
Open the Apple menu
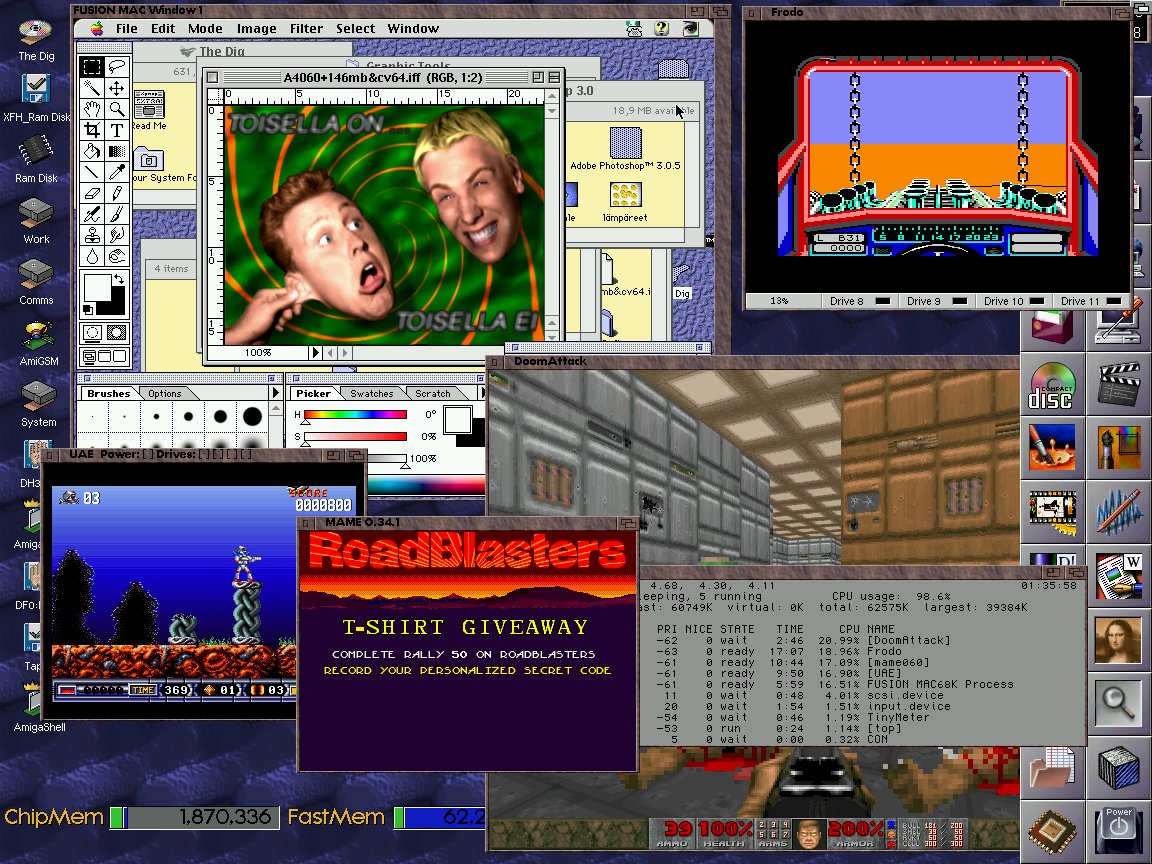[97, 29]
